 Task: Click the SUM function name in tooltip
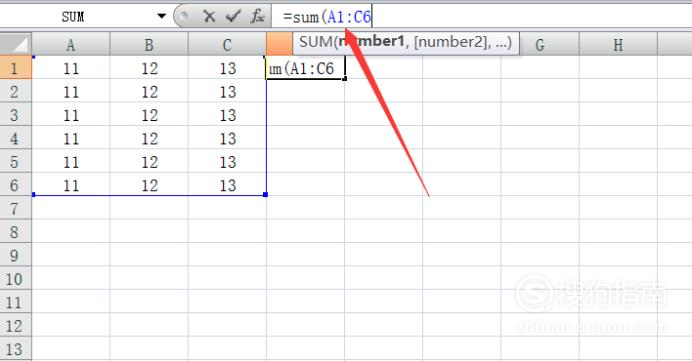[x=316, y=42]
